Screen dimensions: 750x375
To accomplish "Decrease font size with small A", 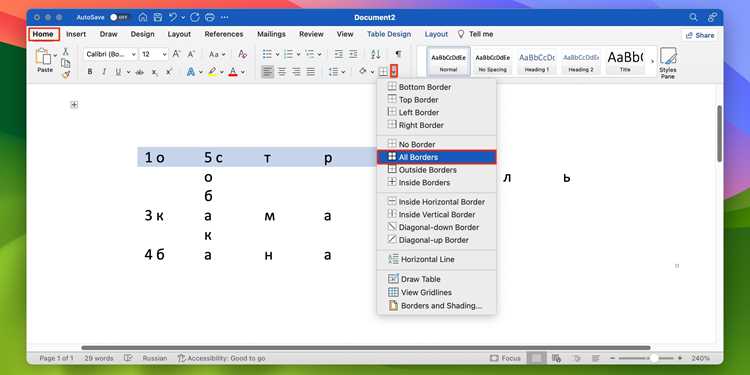I will click(x=191, y=55).
